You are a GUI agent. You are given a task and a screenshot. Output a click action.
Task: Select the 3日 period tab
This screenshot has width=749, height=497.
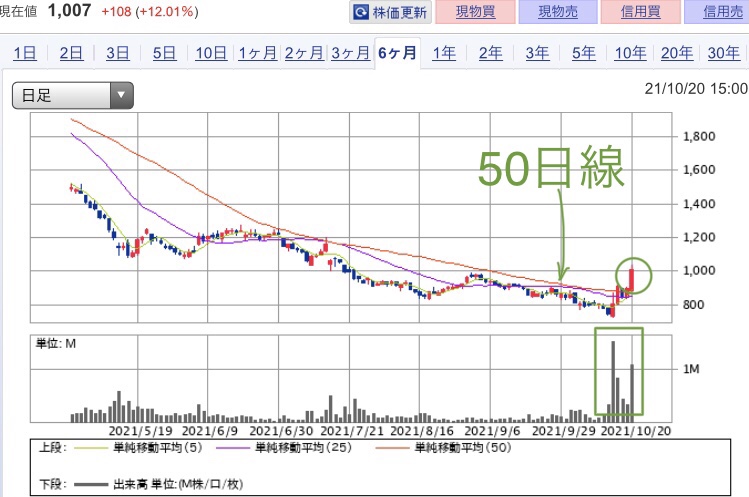point(118,53)
